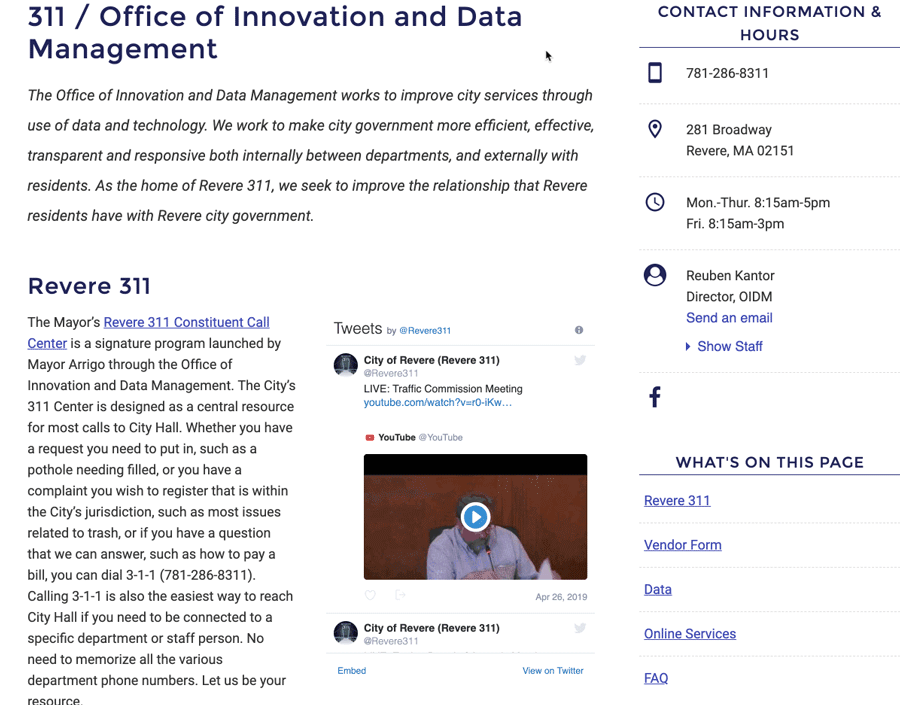The width and height of the screenshot is (900, 705).
Task: Click the map pin icon beside 281 Broadway
Action: point(655,130)
